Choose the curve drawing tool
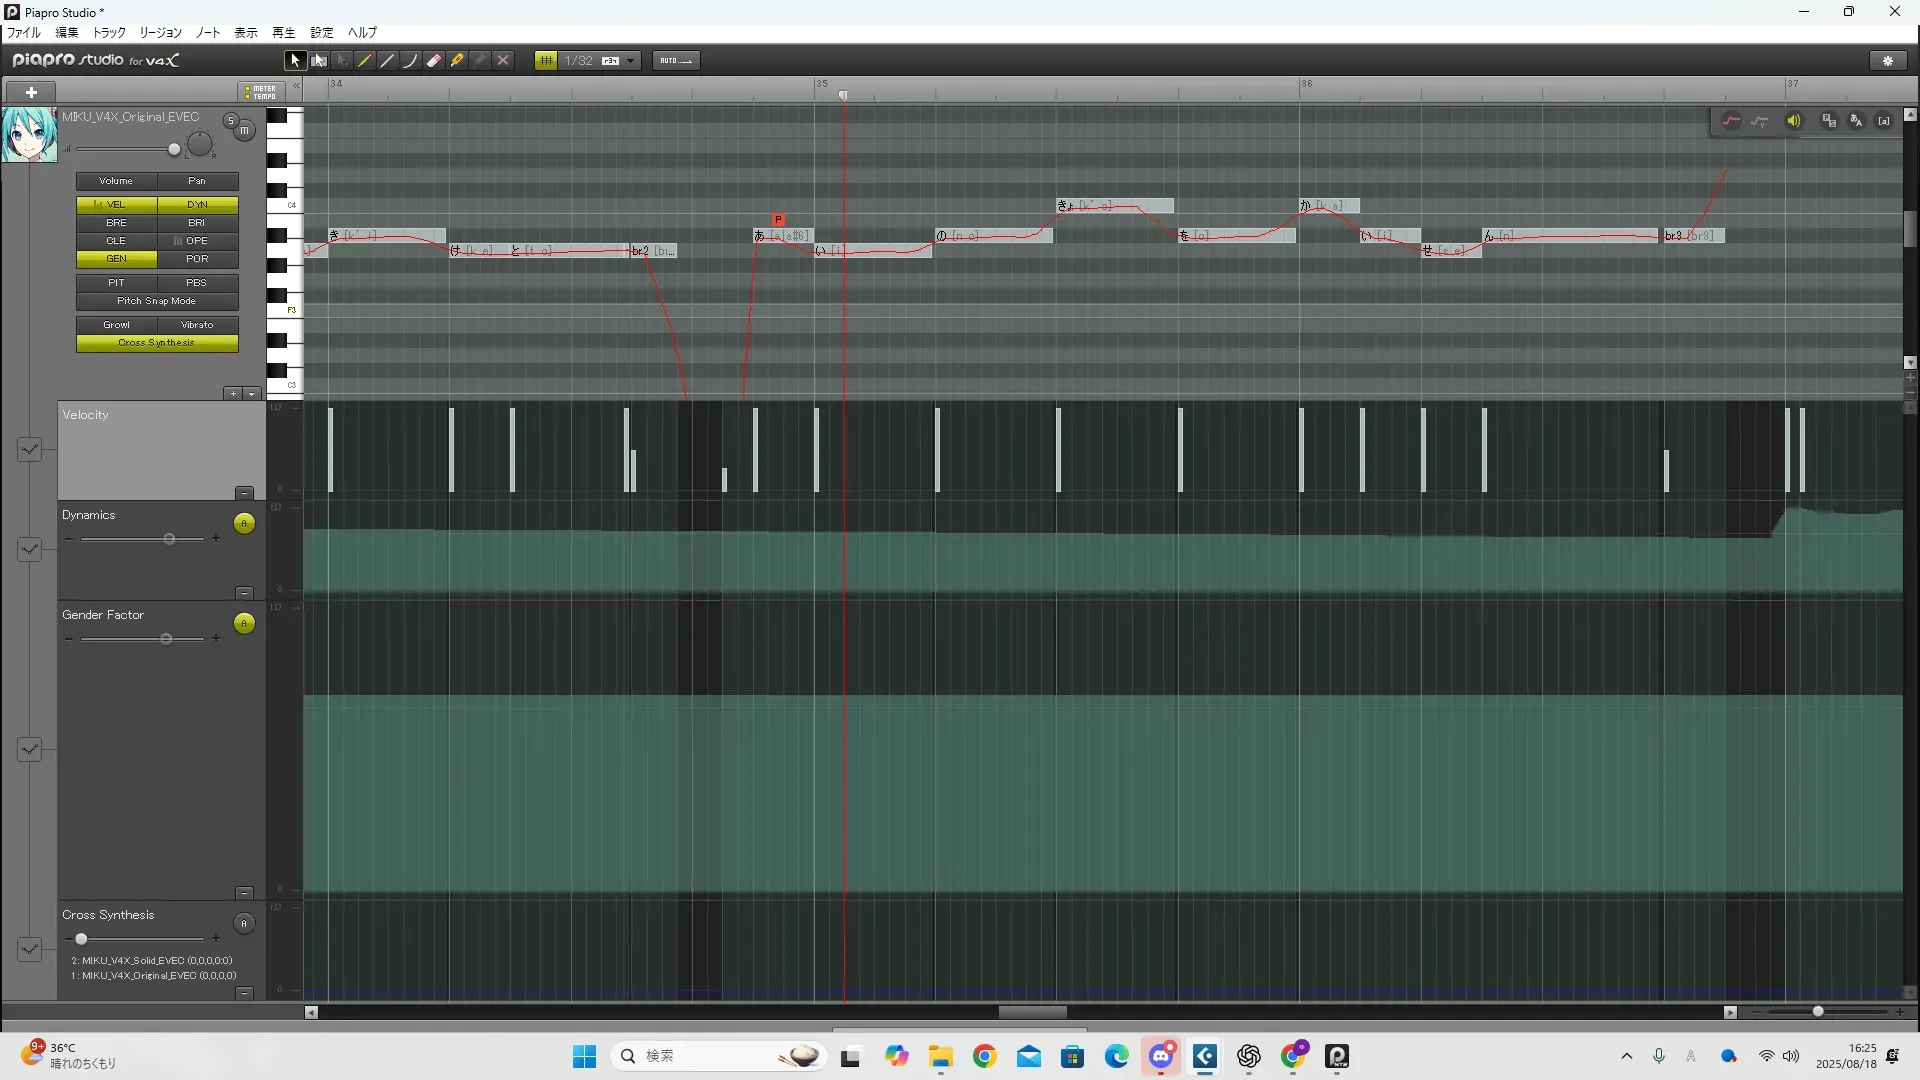The width and height of the screenshot is (1920, 1080). tap(411, 61)
